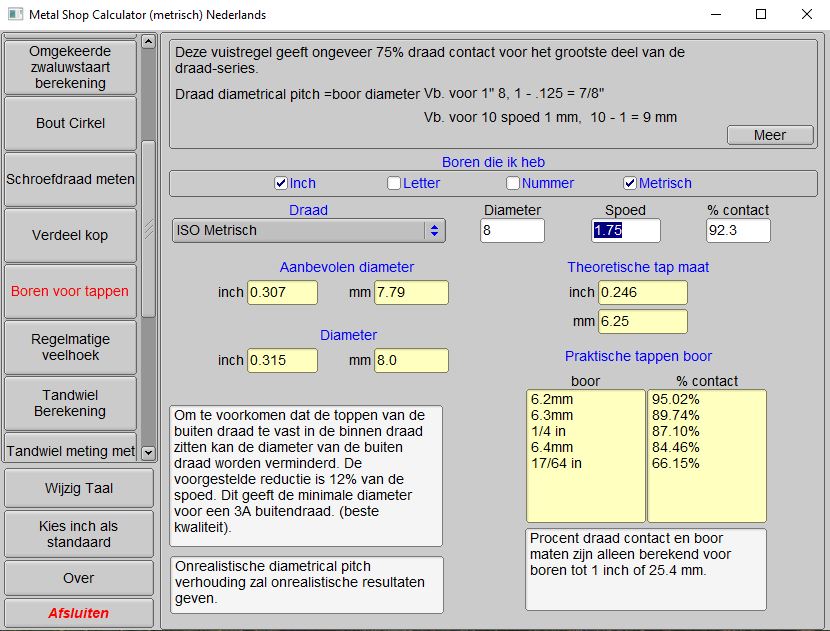
Task: Maximize the Metal Shop Calculator window
Action: point(761,14)
